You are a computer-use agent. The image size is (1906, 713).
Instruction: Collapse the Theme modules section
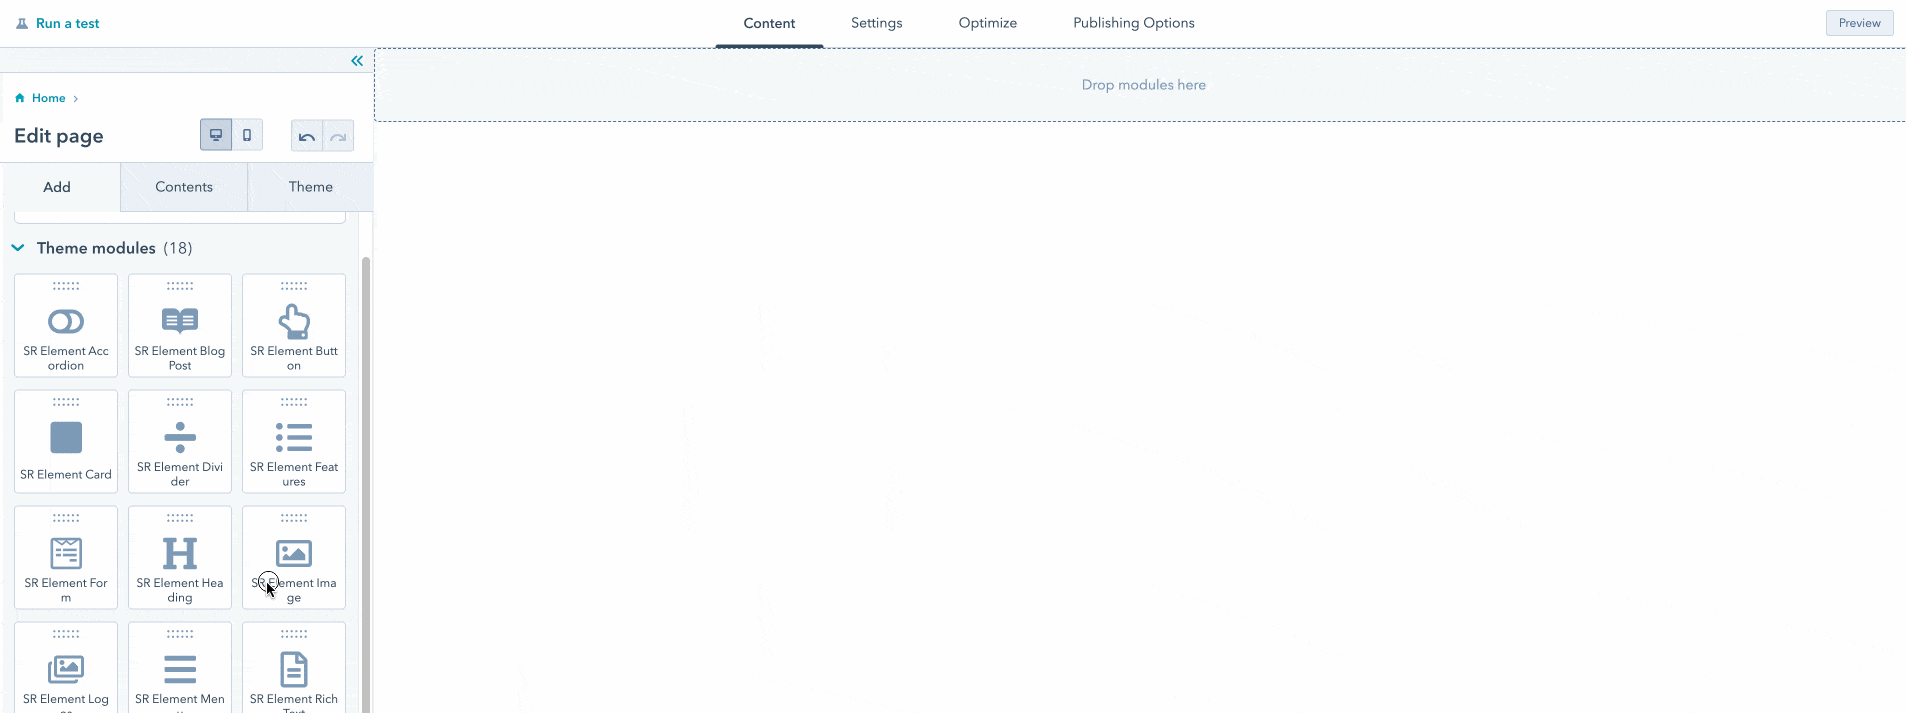(18, 248)
